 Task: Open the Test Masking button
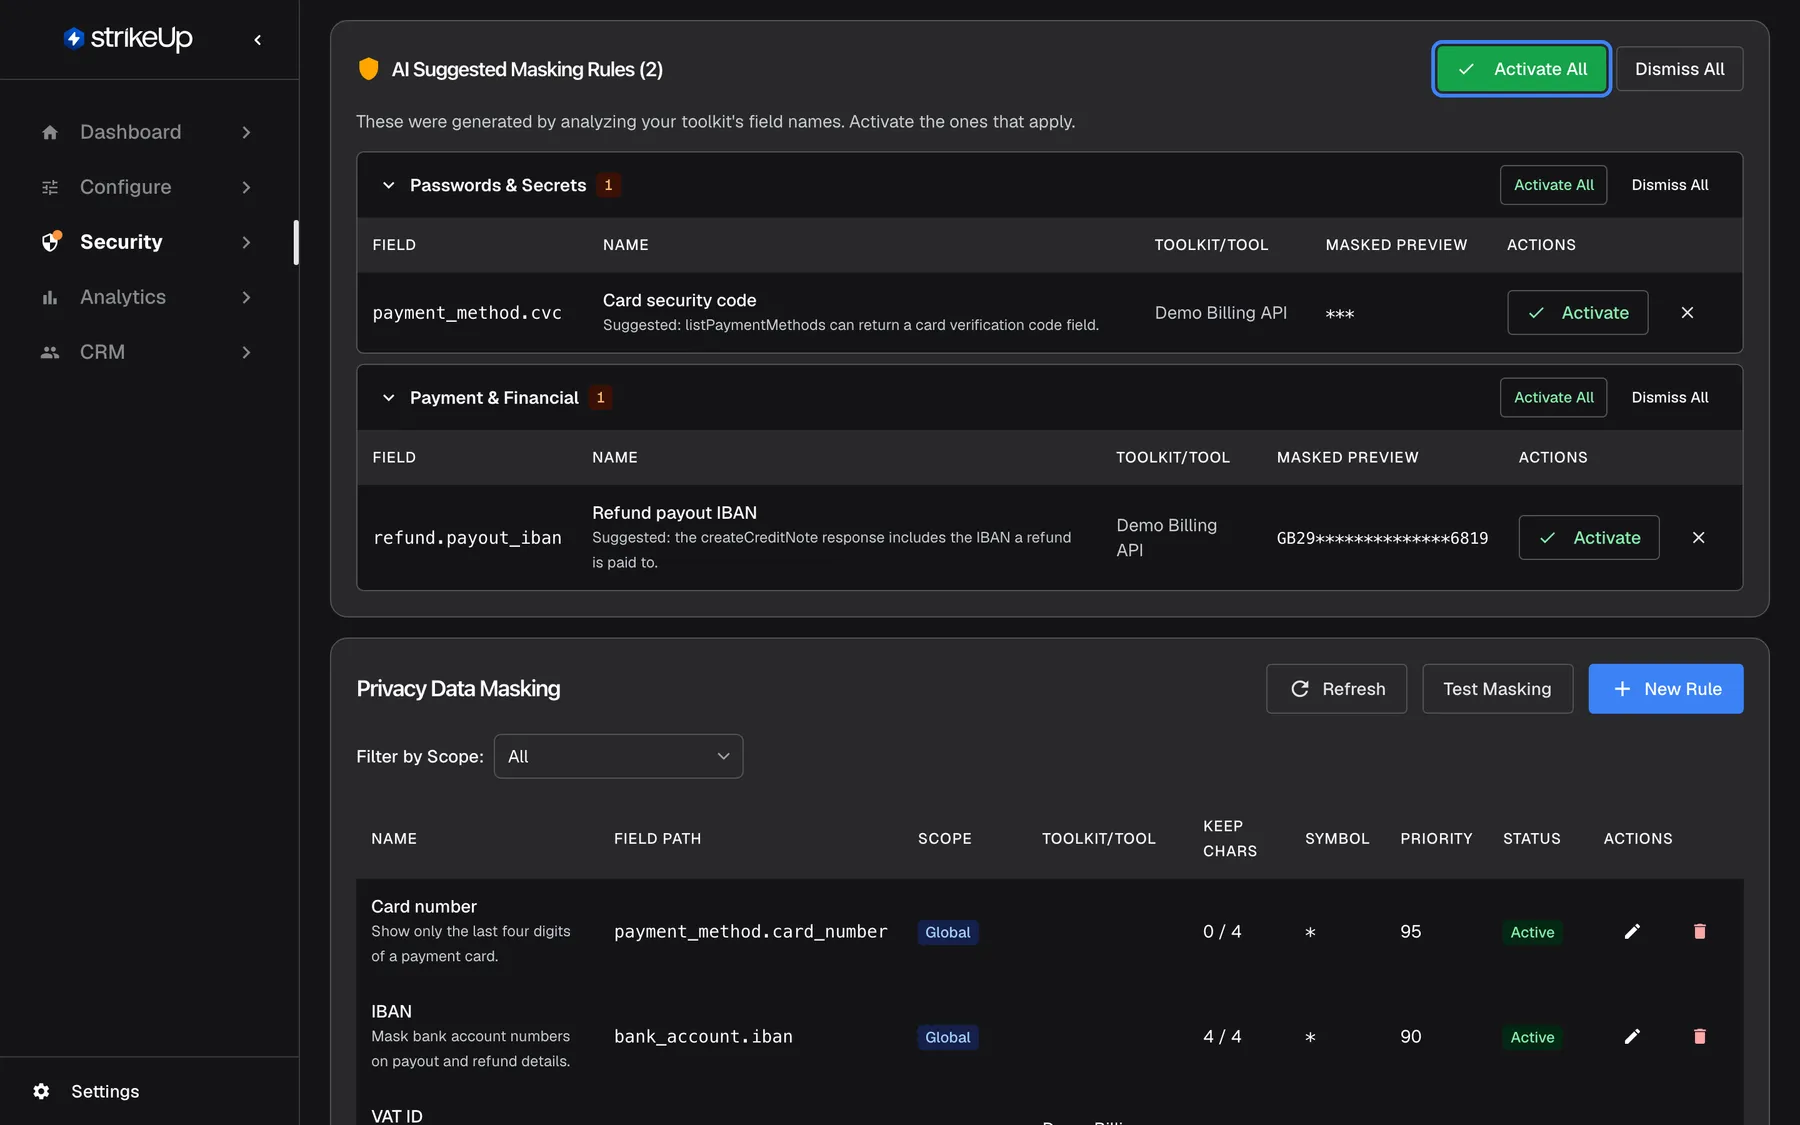pyautogui.click(x=1497, y=689)
